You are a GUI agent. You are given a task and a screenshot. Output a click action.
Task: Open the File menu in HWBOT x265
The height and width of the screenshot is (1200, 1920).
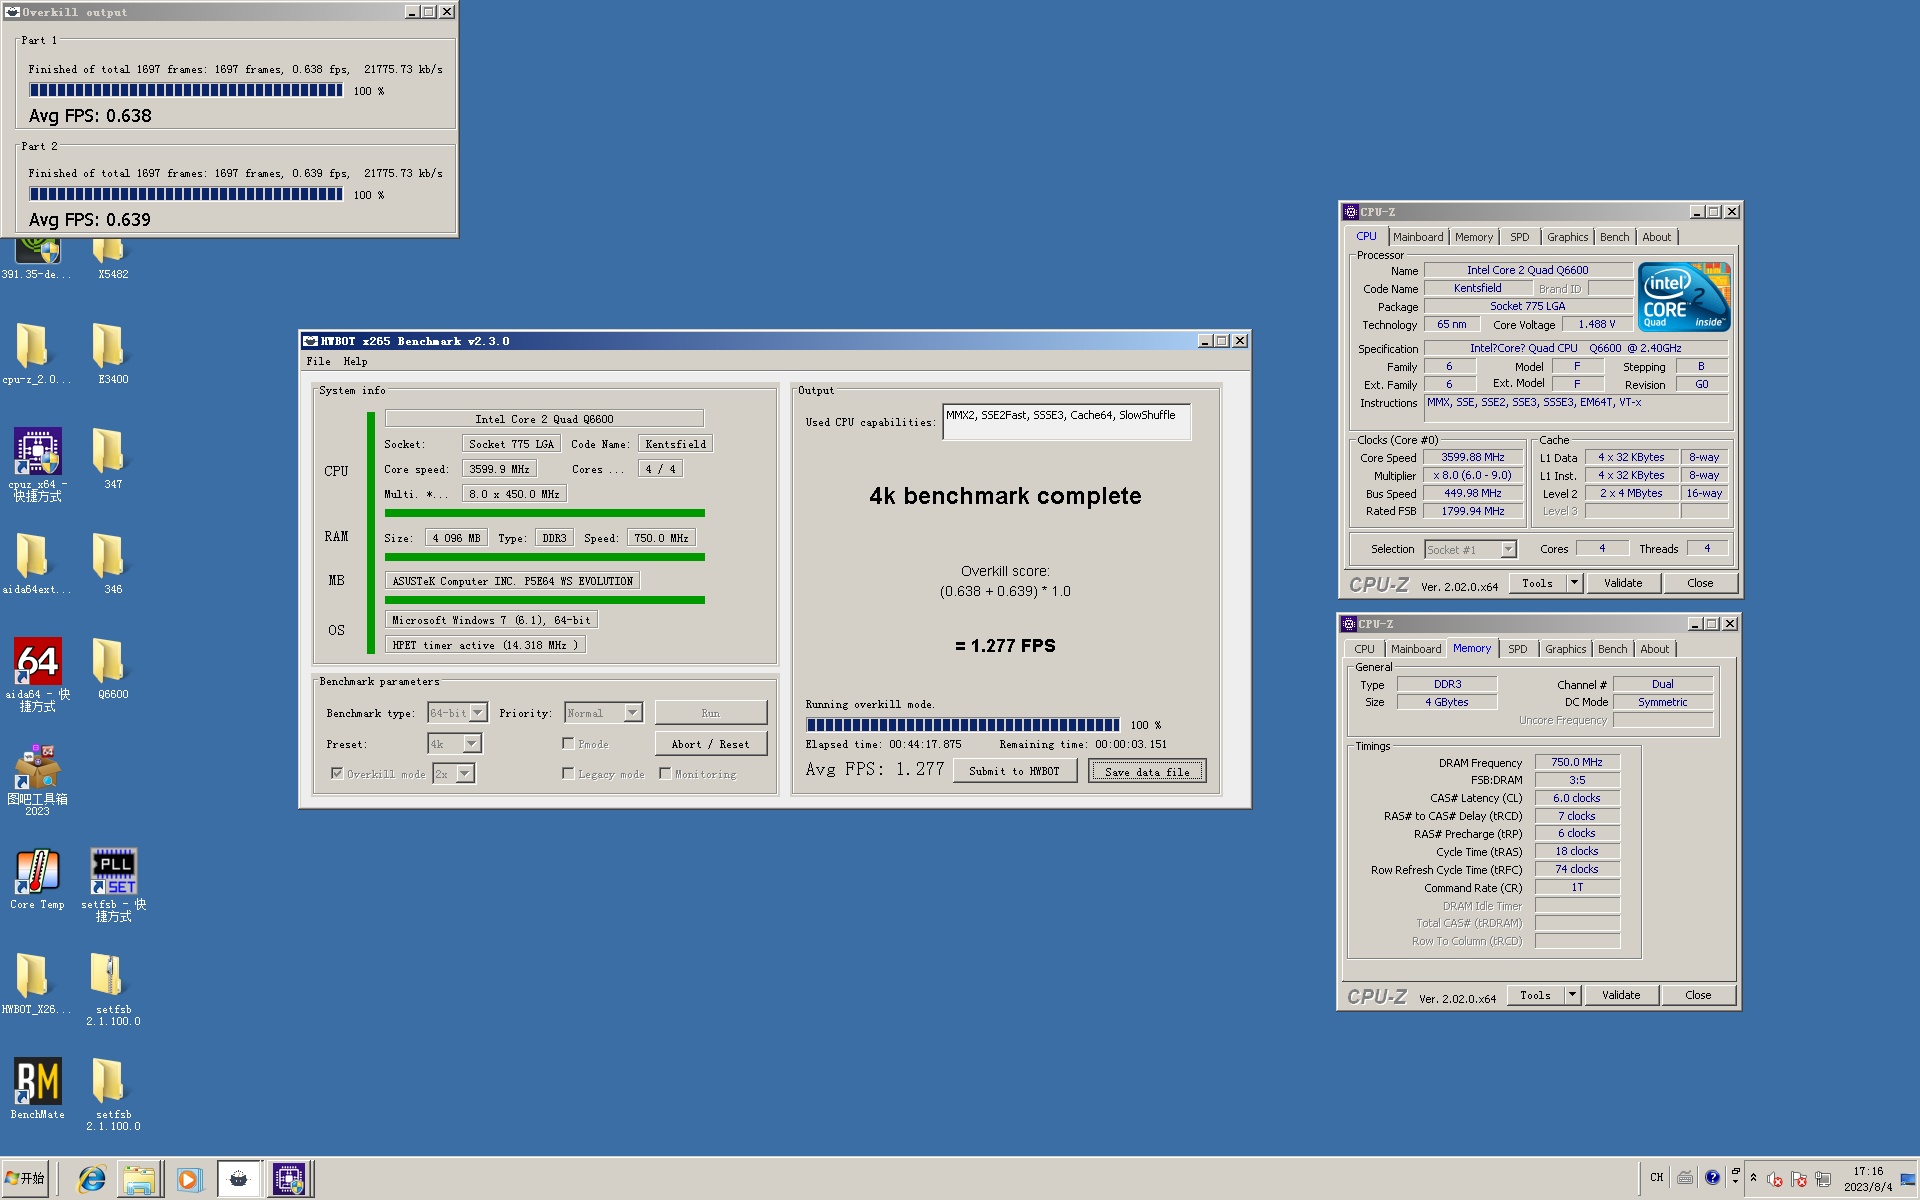click(x=318, y=361)
